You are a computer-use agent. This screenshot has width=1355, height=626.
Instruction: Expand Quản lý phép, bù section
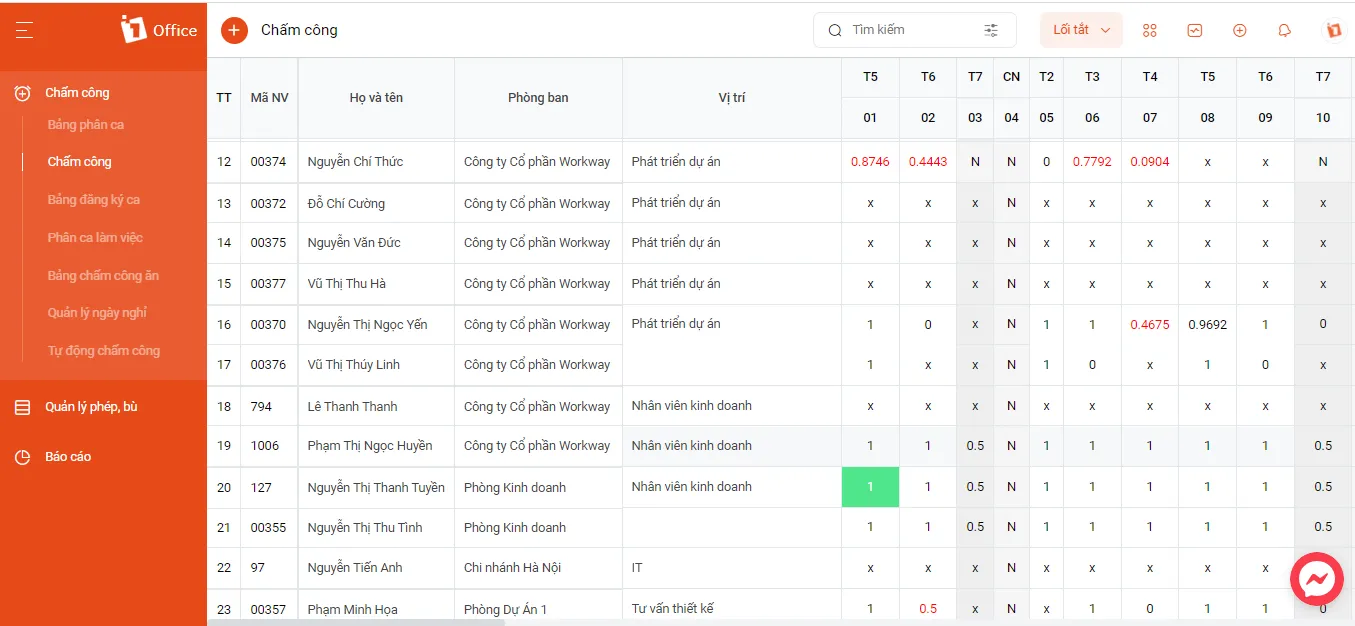click(91, 407)
